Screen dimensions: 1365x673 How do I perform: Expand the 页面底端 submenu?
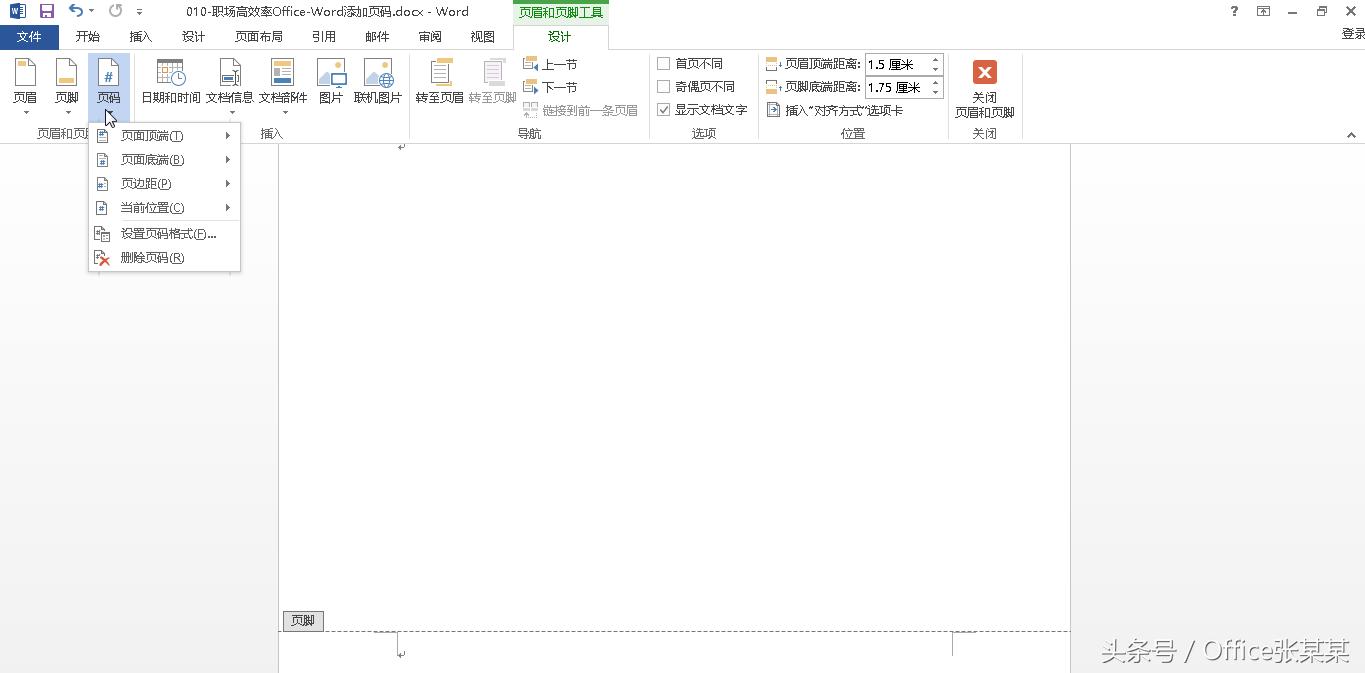tap(150, 159)
